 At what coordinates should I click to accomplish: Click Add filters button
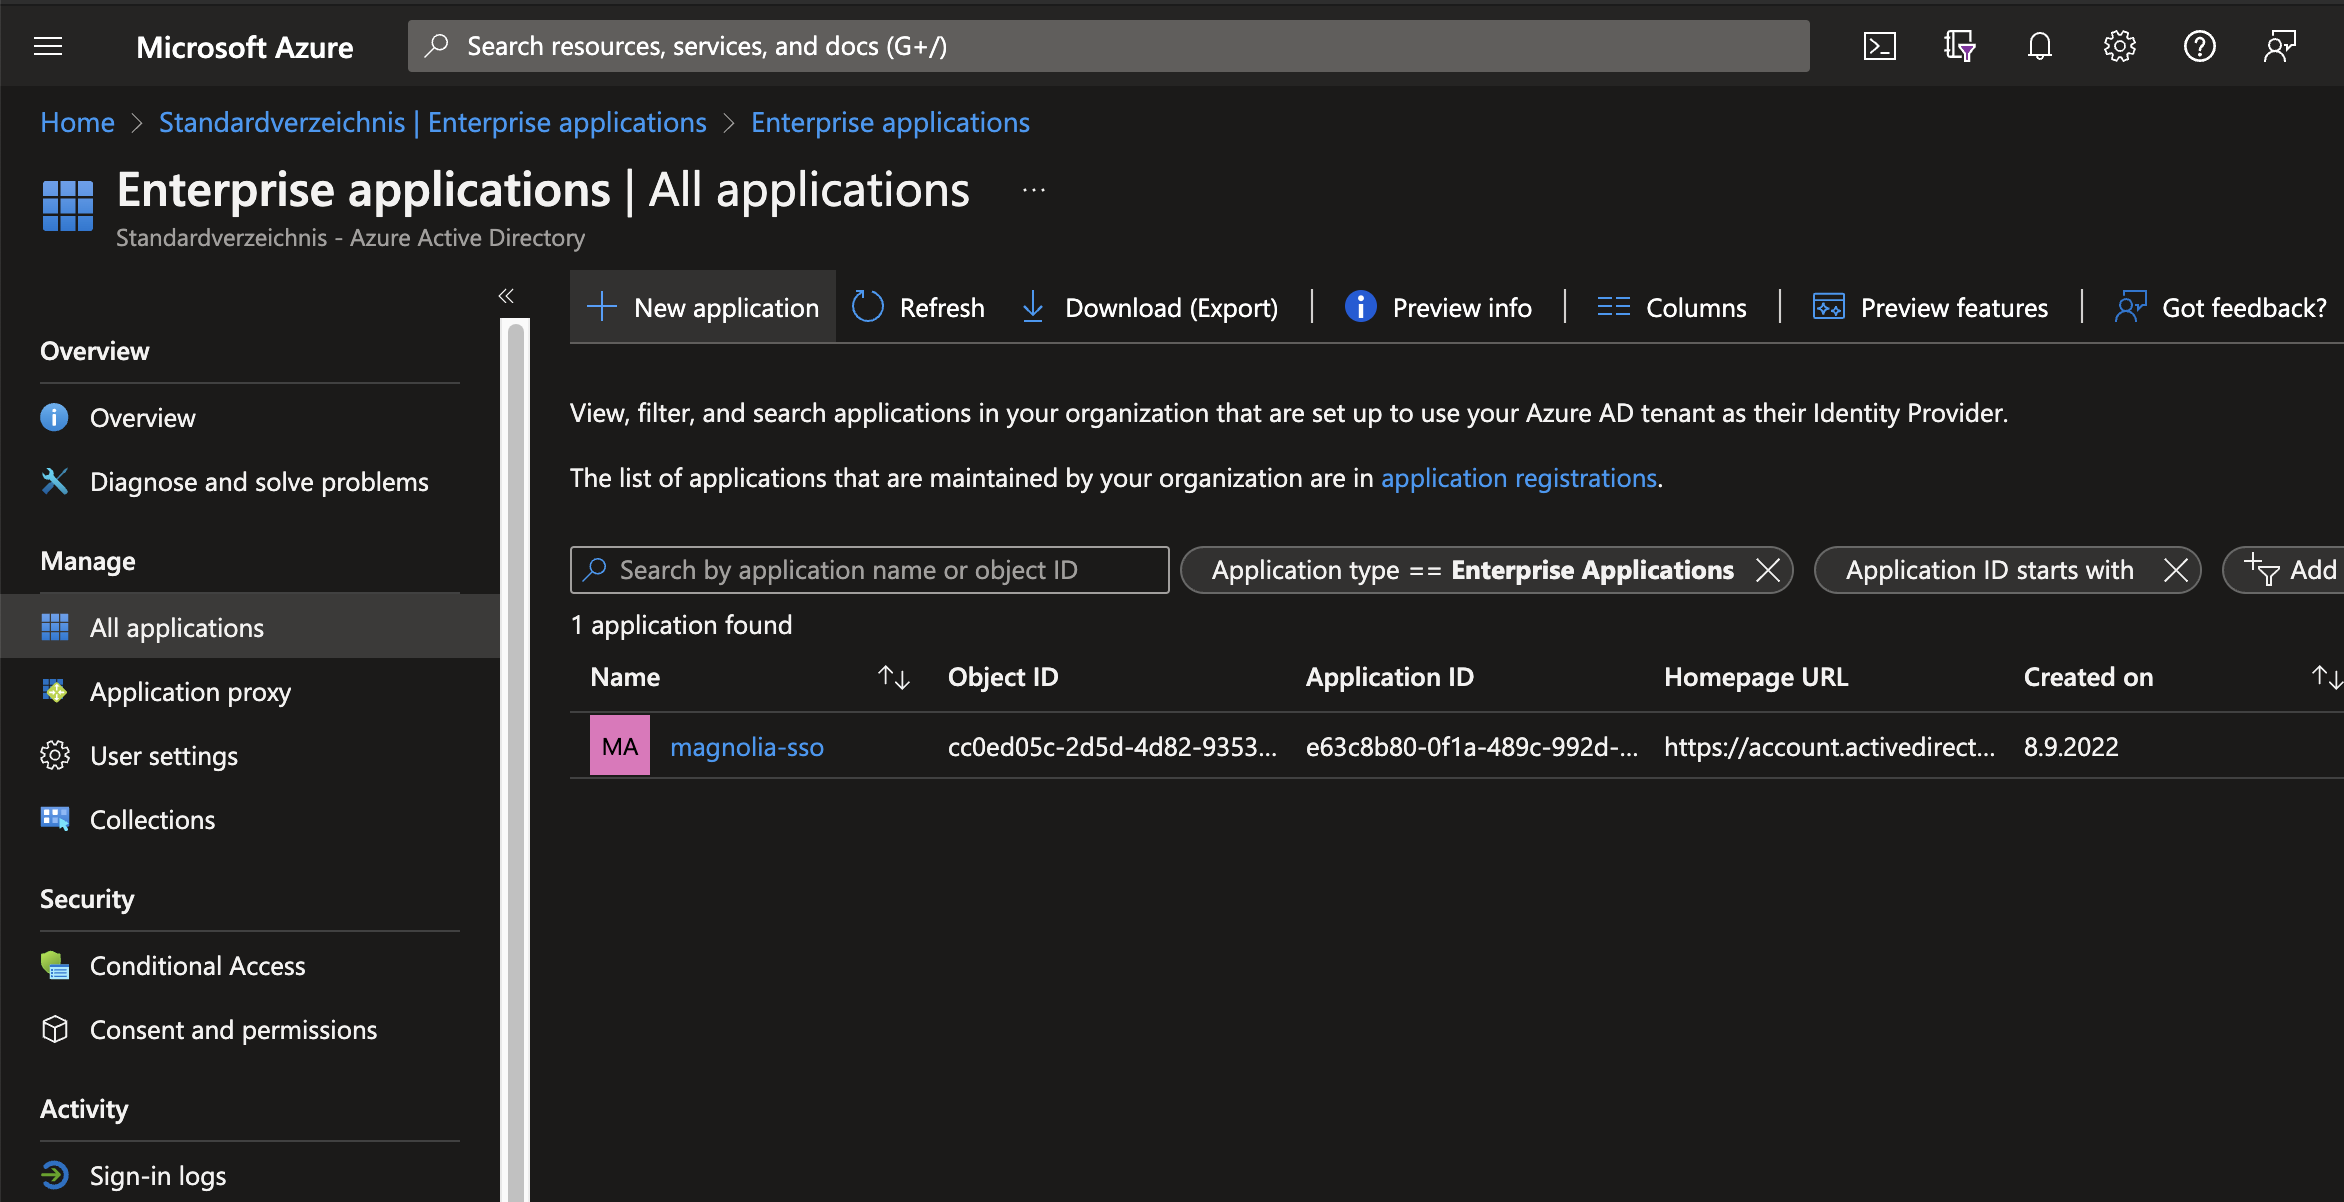click(2284, 570)
